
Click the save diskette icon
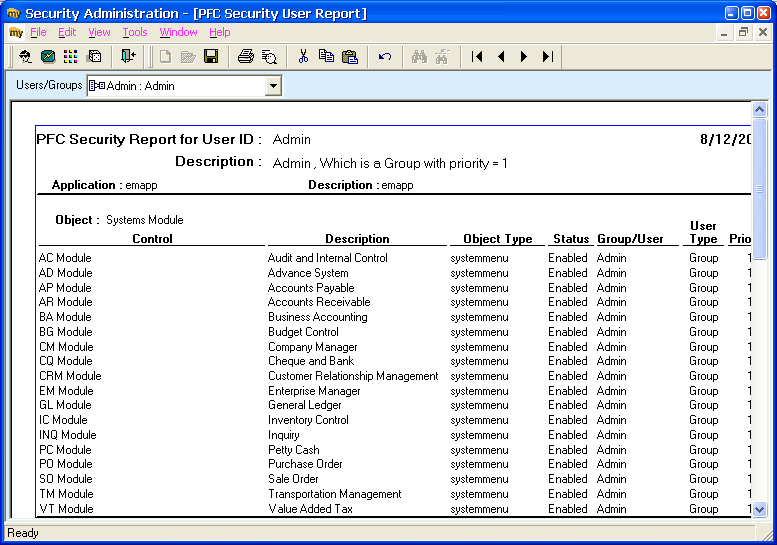(x=211, y=56)
